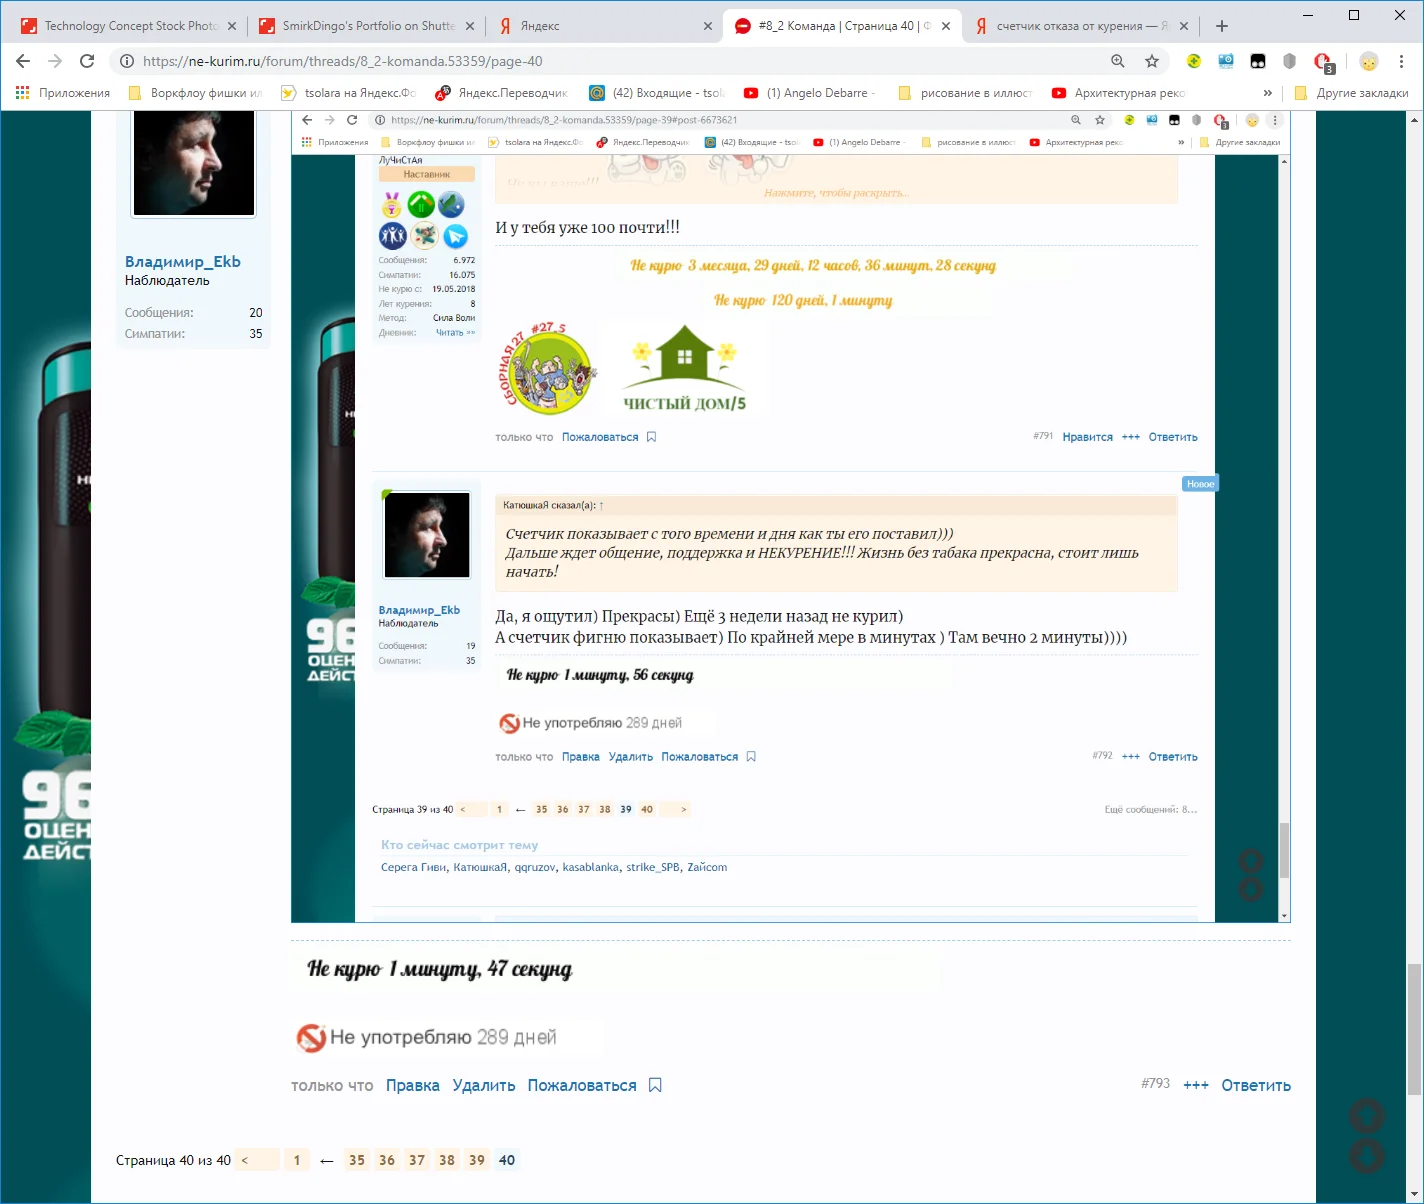The image size is (1424, 1204).
Task: Go to page 37 in Страница 40 pagination
Action: tap(417, 1160)
